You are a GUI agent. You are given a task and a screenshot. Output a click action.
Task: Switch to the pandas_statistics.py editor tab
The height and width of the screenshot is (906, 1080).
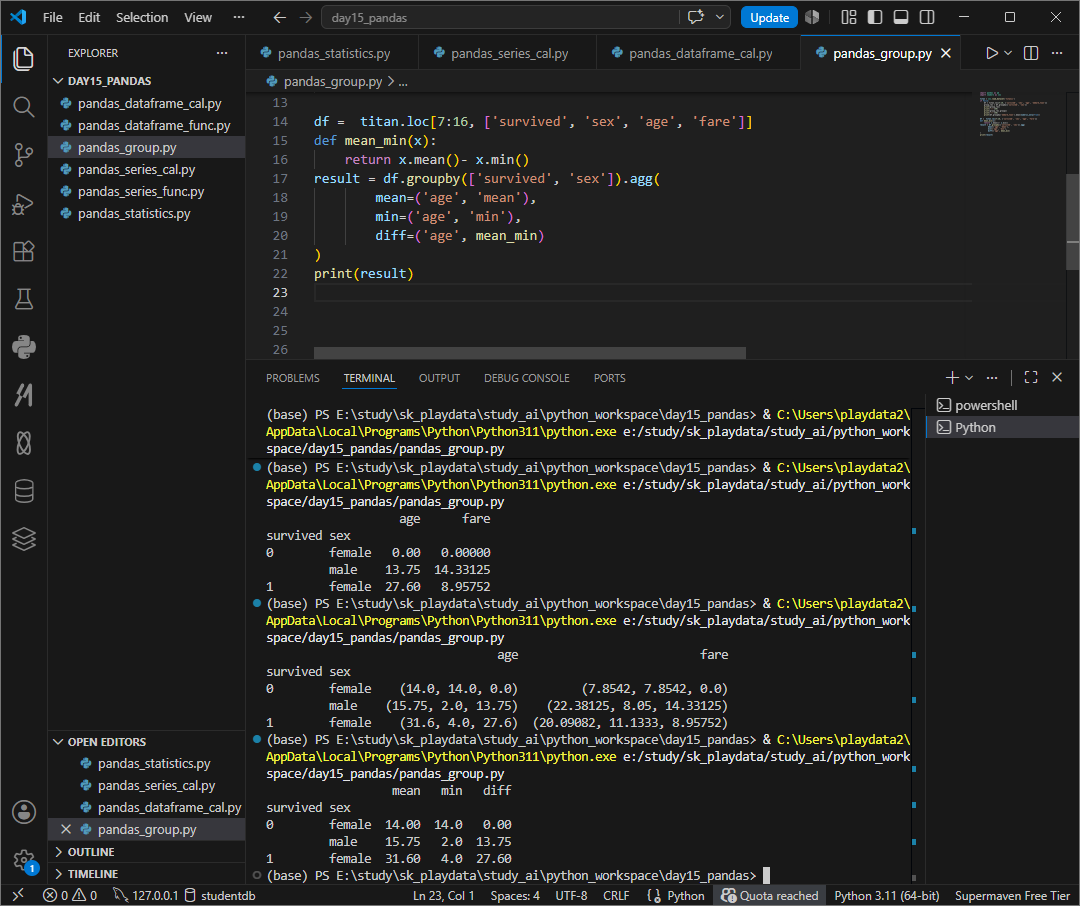tap(333, 53)
